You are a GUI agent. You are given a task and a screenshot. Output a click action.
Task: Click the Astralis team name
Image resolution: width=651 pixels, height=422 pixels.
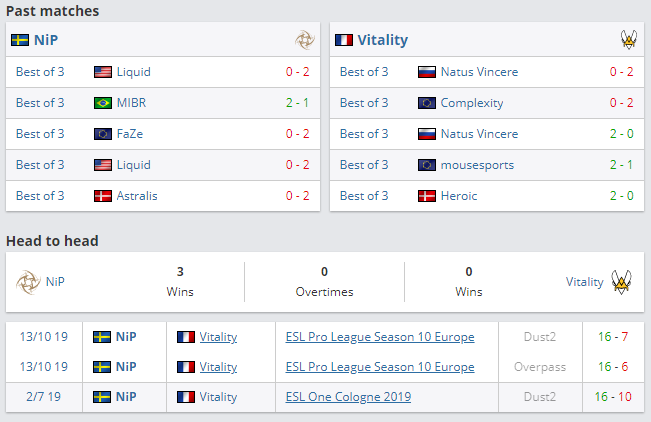tap(137, 196)
